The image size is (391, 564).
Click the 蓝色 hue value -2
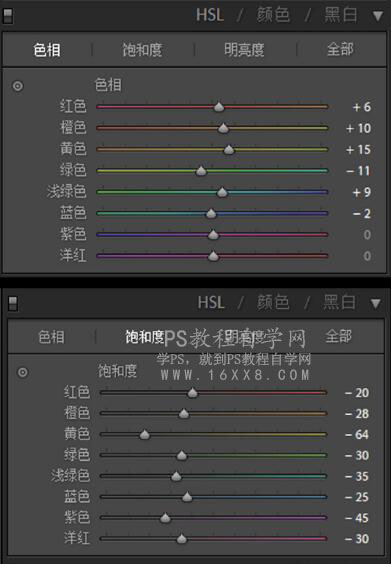(x=362, y=213)
